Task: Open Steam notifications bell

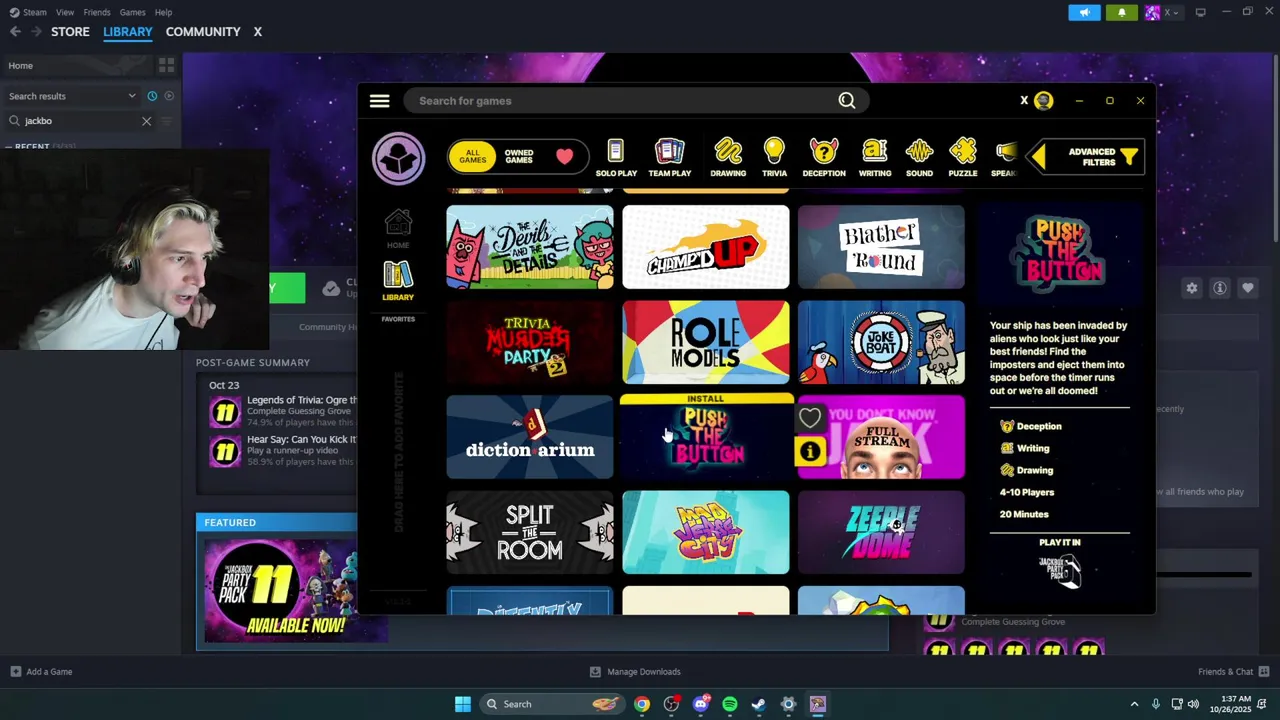Action: [1121, 12]
